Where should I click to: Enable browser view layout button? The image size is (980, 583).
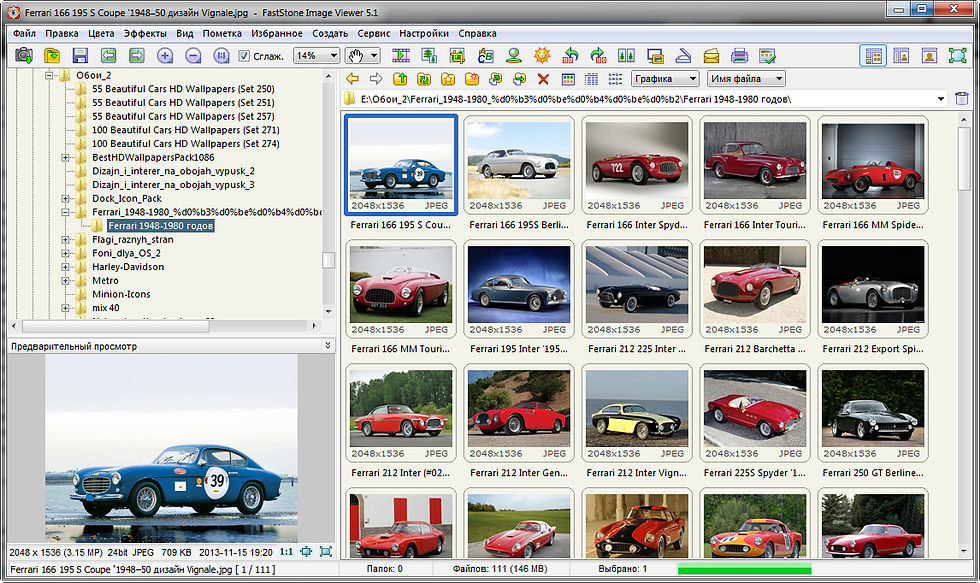(x=873, y=56)
